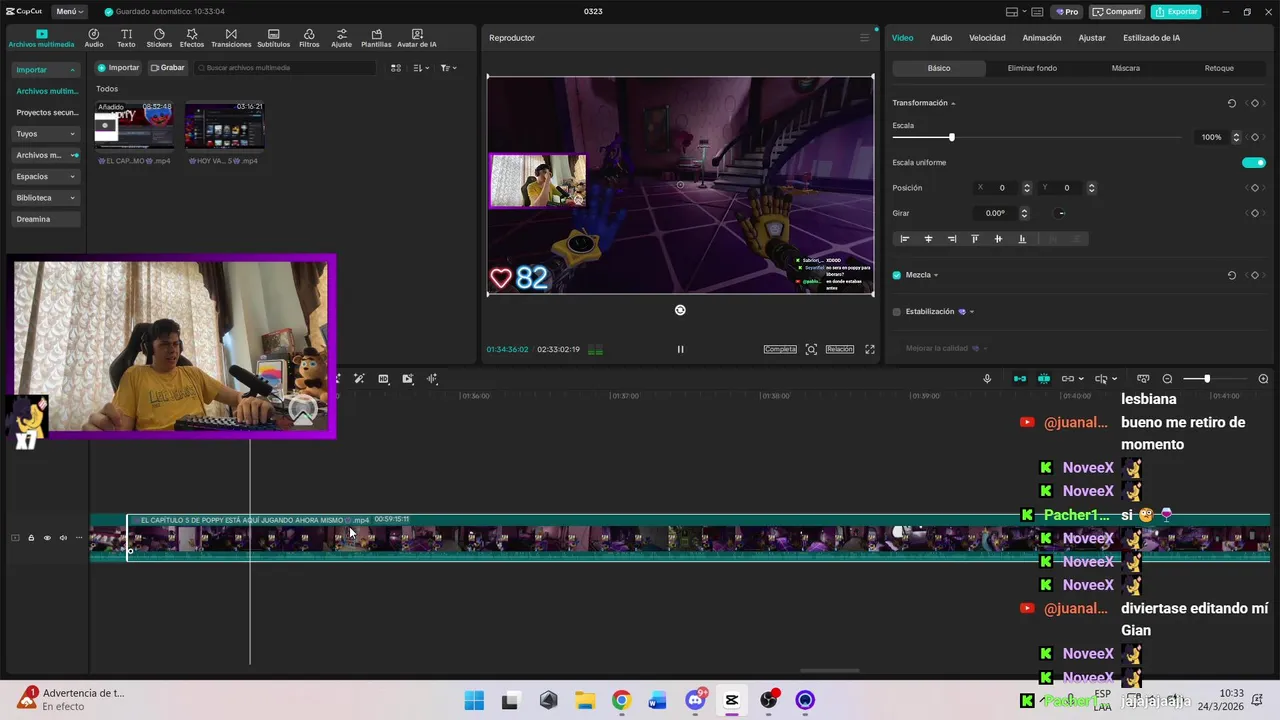Viewport: 1280px width, 720px height.
Task: Pause playback in the player
Action: coord(680,349)
